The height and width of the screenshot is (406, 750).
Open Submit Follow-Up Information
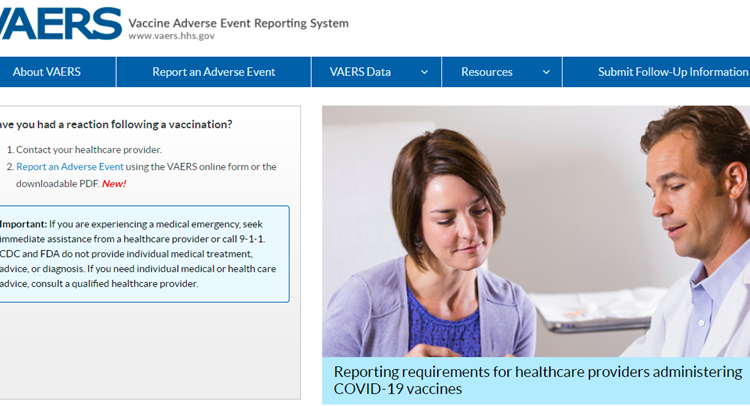pos(673,72)
